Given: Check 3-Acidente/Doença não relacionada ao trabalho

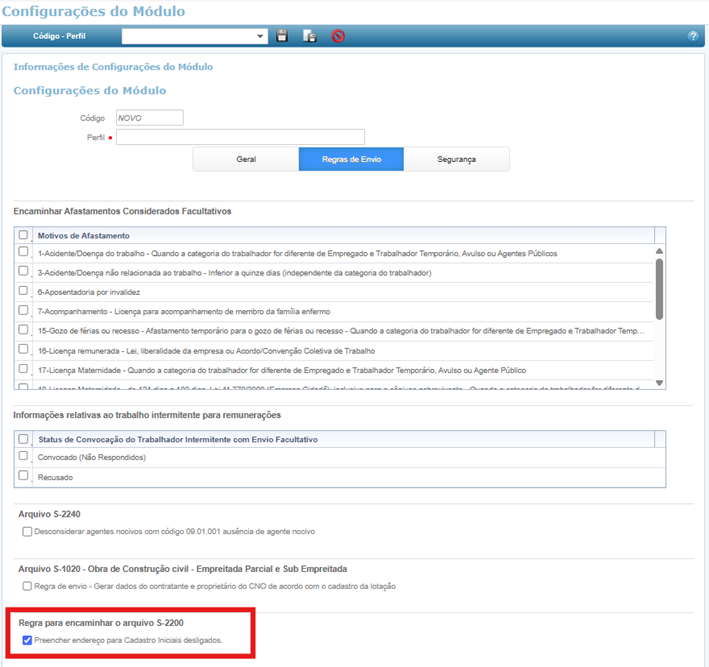Looking at the screenshot, I should (x=23, y=271).
